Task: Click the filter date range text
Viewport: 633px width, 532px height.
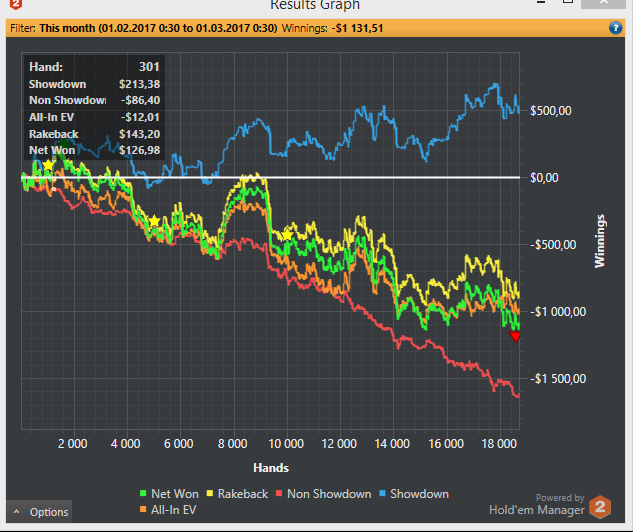Action: [x=158, y=28]
